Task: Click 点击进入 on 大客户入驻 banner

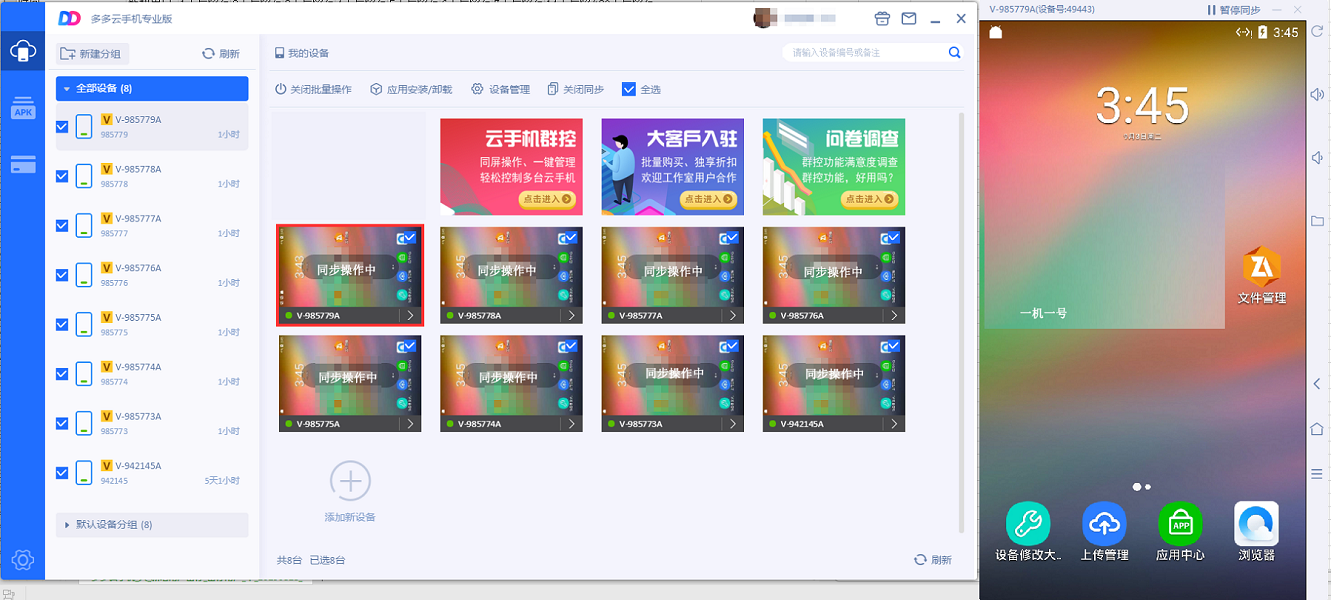Action: 708,199
